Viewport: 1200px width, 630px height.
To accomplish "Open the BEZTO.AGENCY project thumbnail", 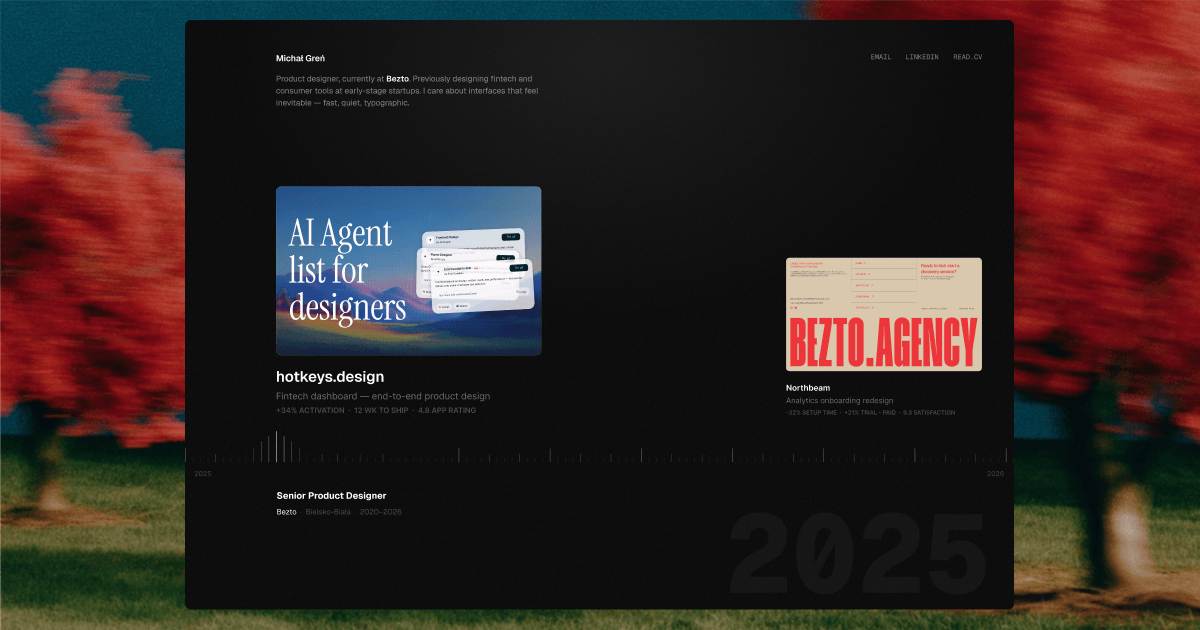I will [884, 314].
